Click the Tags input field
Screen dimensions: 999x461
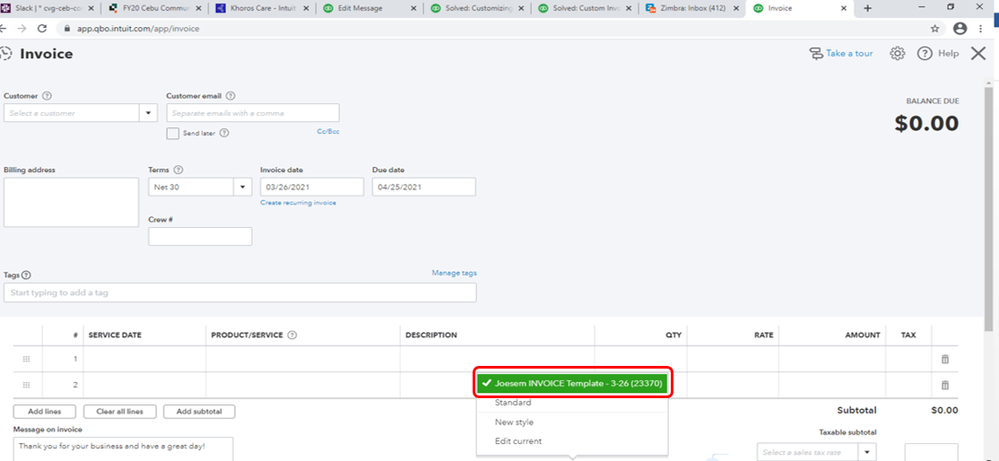coord(240,293)
